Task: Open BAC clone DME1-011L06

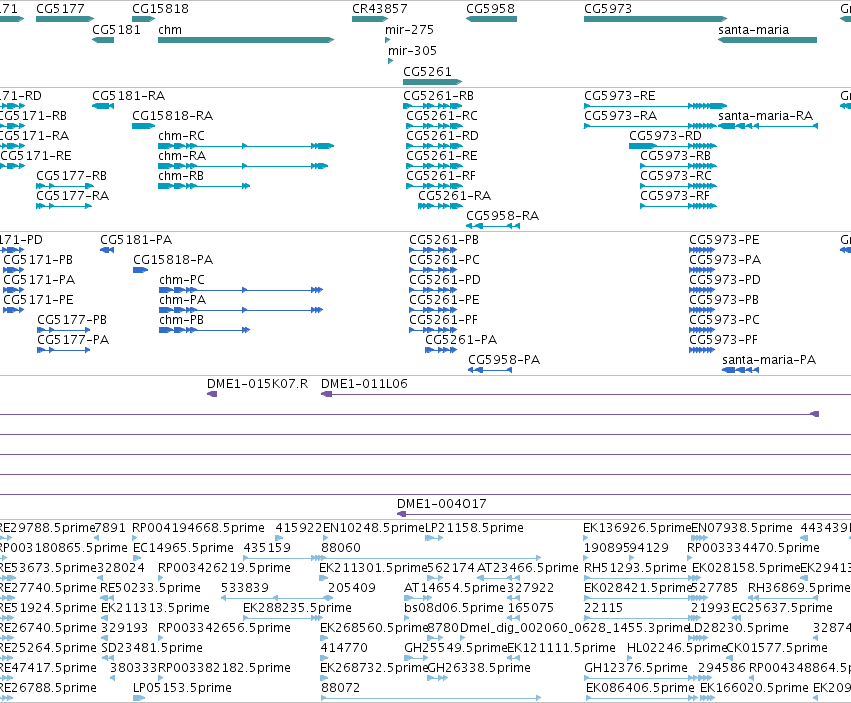Action: tap(586, 394)
